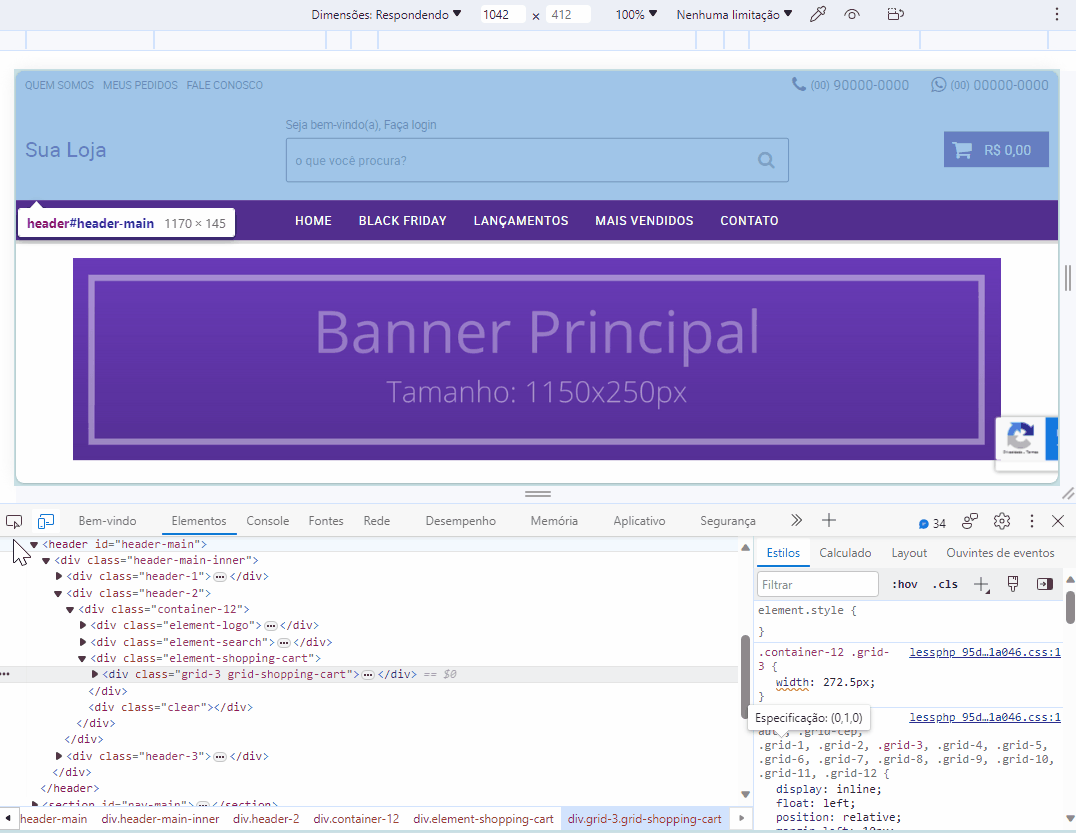Switch to the Bem-vindo tab
The height and width of the screenshot is (833, 1076).
click(x=107, y=521)
